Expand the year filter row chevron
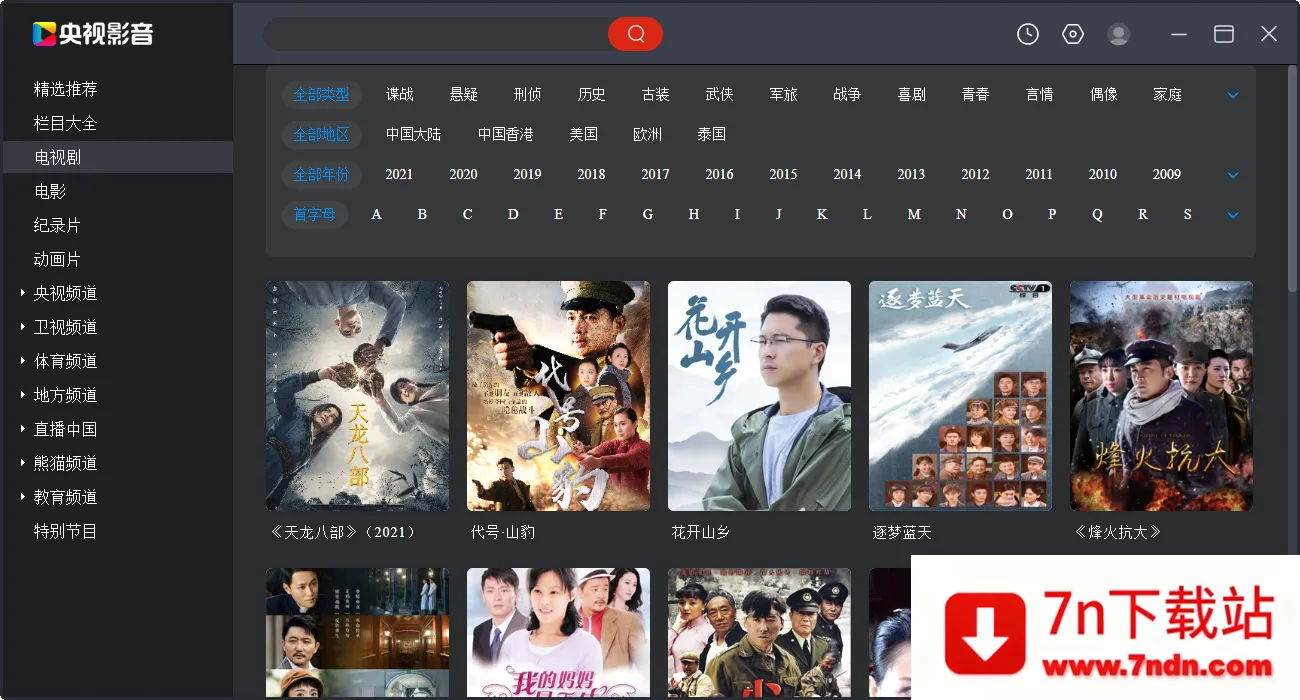1300x700 pixels. (1233, 175)
